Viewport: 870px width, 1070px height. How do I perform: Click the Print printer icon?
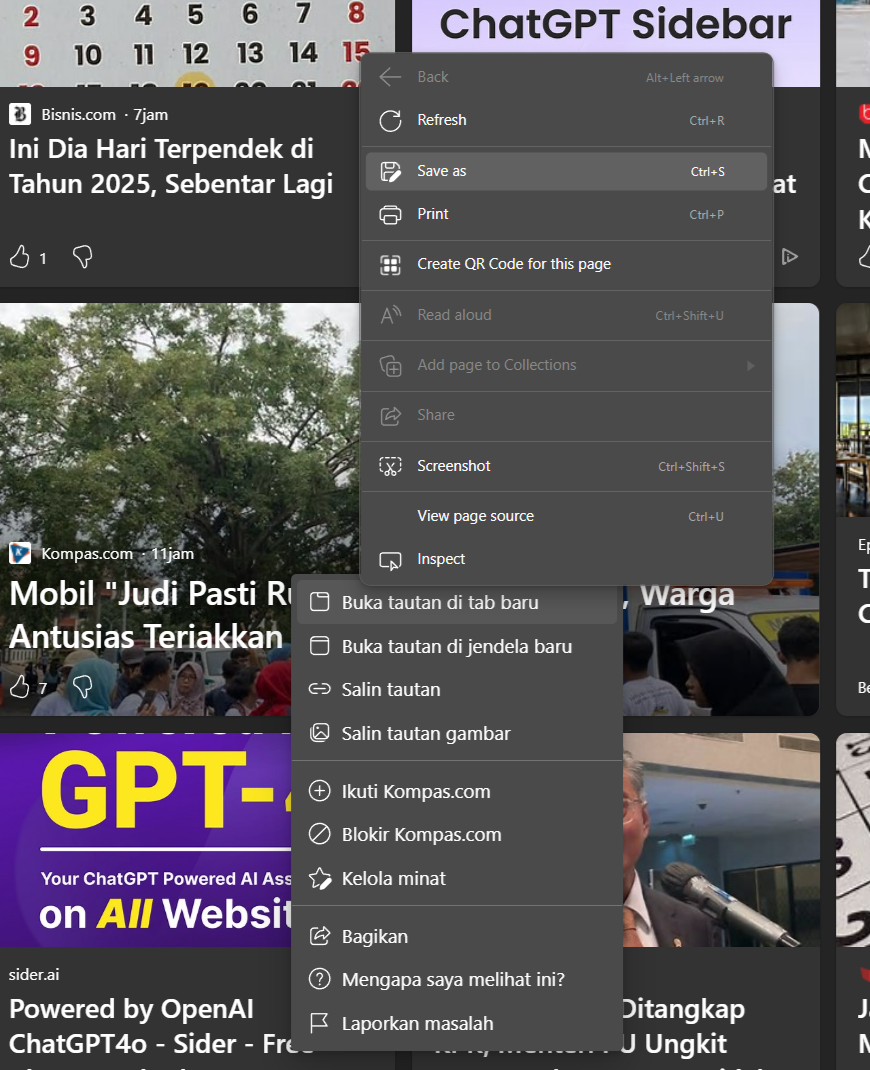[x=390, y=214]
